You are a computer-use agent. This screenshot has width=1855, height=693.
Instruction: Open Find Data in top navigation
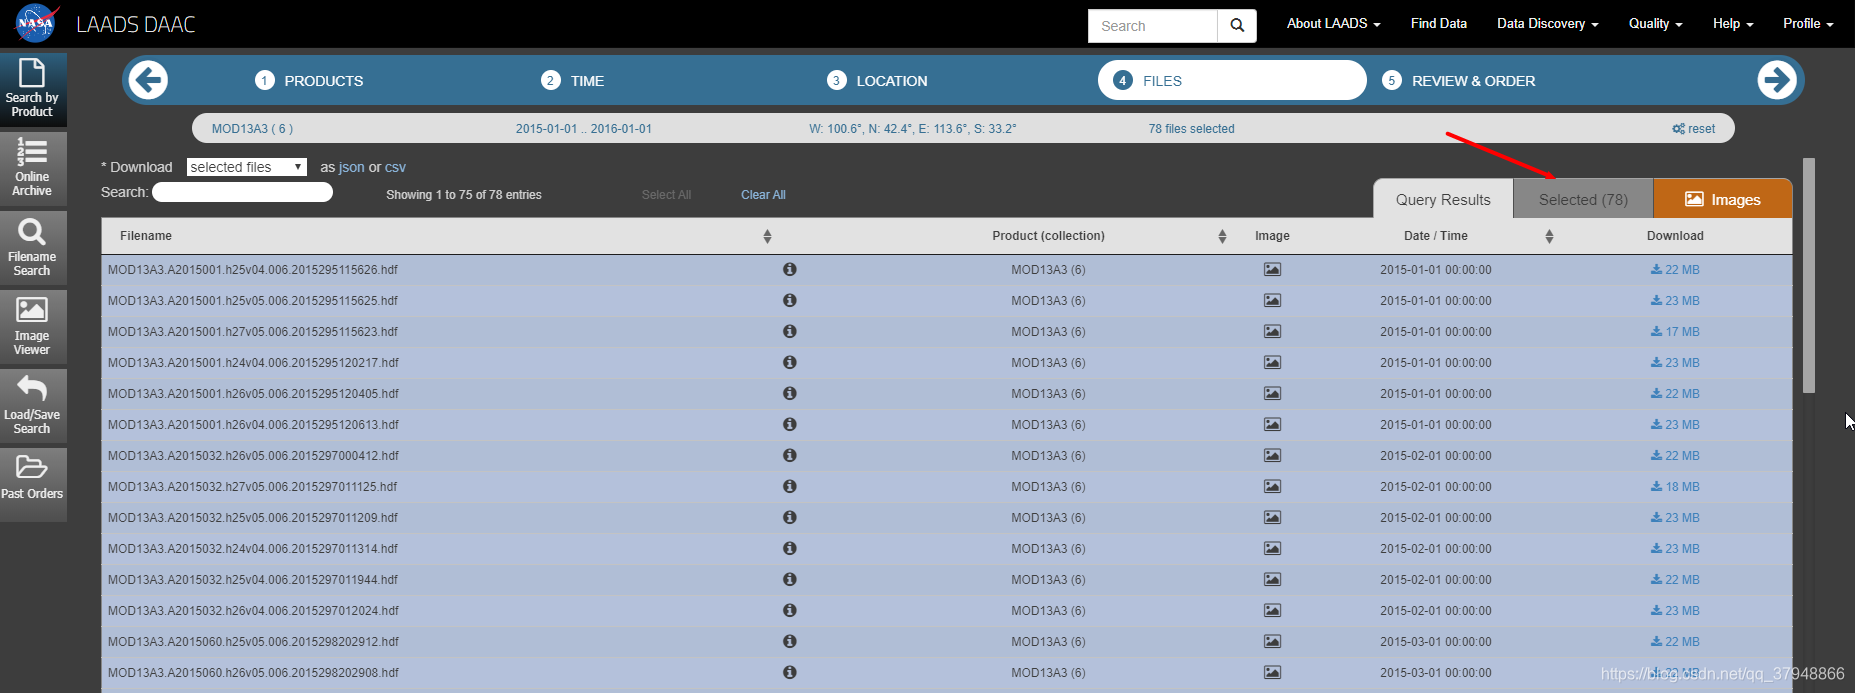pyautogui.click(x=1438, y=23)
